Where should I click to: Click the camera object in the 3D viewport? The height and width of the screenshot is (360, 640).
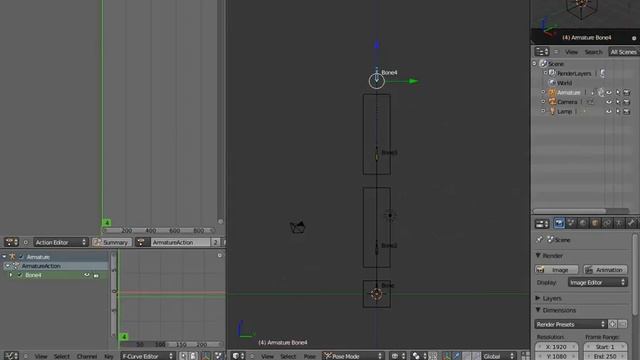pos(298,227)
